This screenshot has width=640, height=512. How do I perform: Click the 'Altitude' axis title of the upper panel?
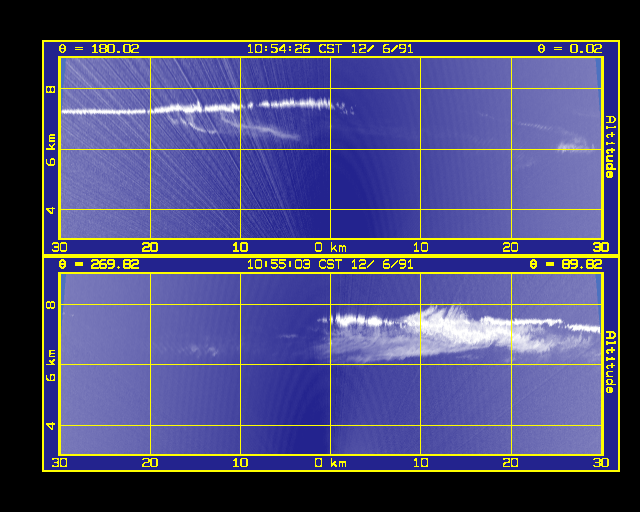tap(610, 147)
